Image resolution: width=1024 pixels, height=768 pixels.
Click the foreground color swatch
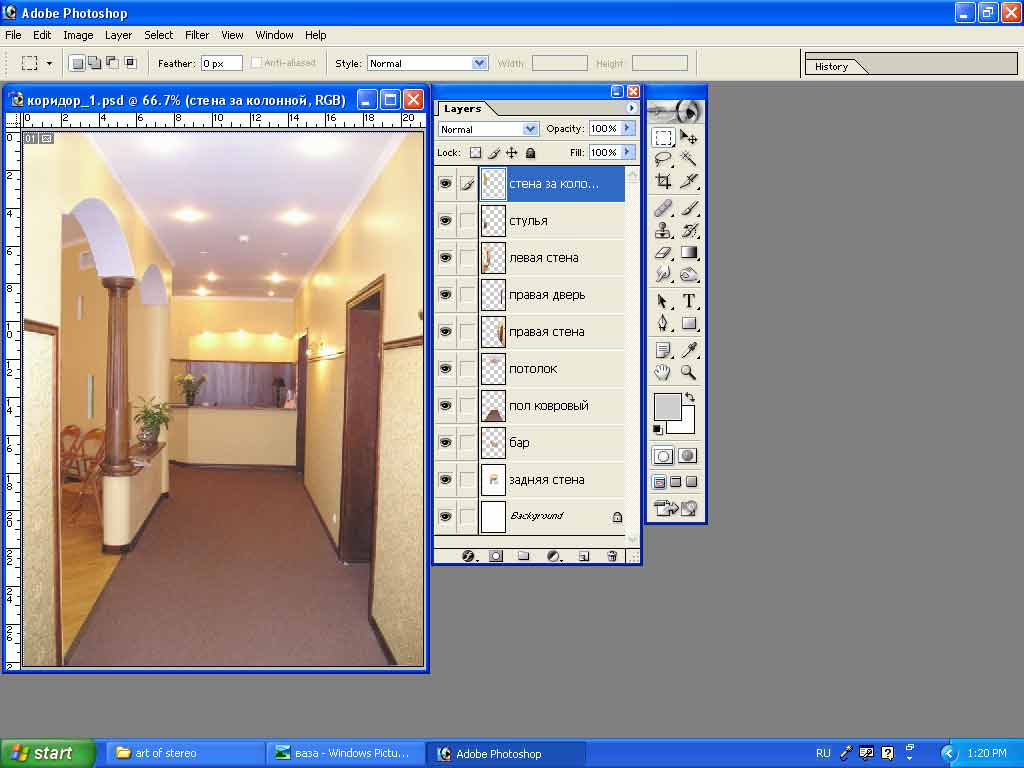coord(667,406)
